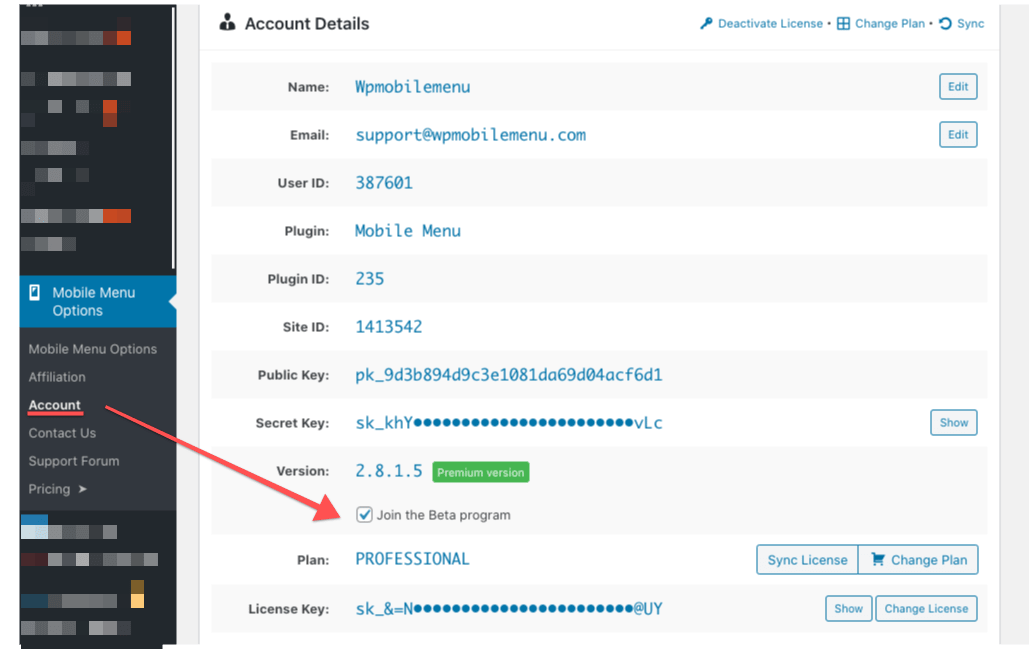
Task: Click the sidebar scrollbar
Action: coord(173,136)
